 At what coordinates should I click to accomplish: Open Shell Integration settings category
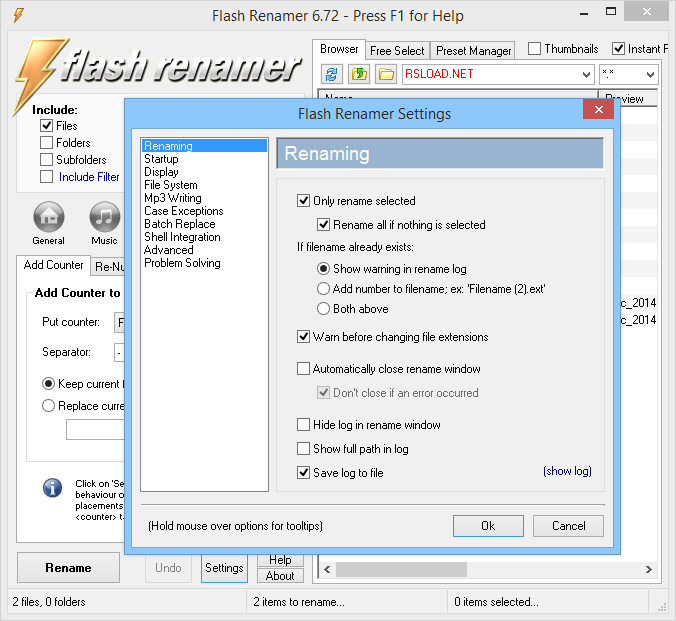[x=182, y=236]
